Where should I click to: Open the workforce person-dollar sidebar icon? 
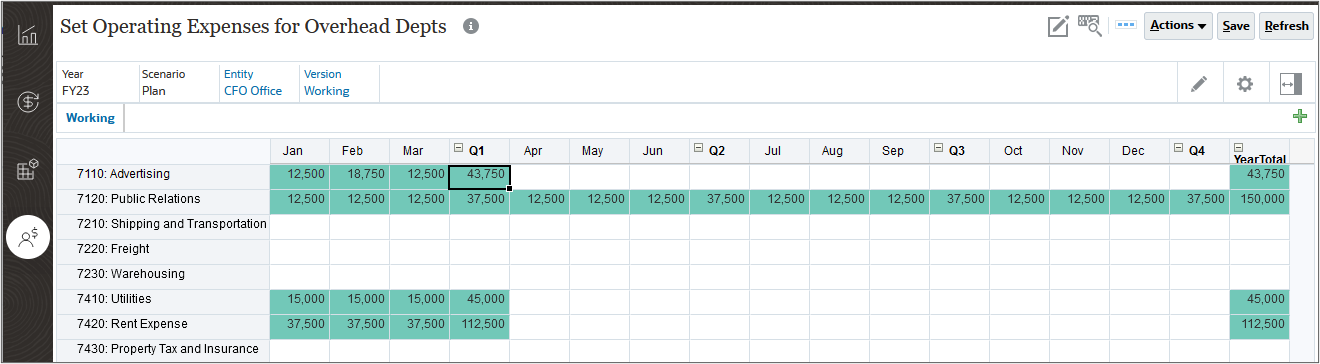tap(28, 237)
